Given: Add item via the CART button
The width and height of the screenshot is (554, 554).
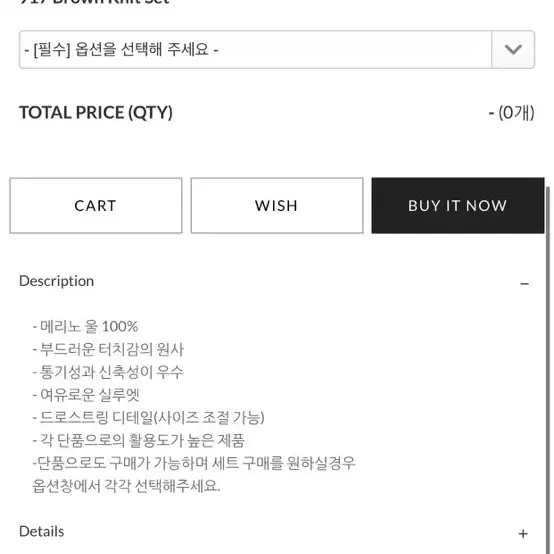Looking at the screenshot, I should pyautogui.click(x=96, y=206).
